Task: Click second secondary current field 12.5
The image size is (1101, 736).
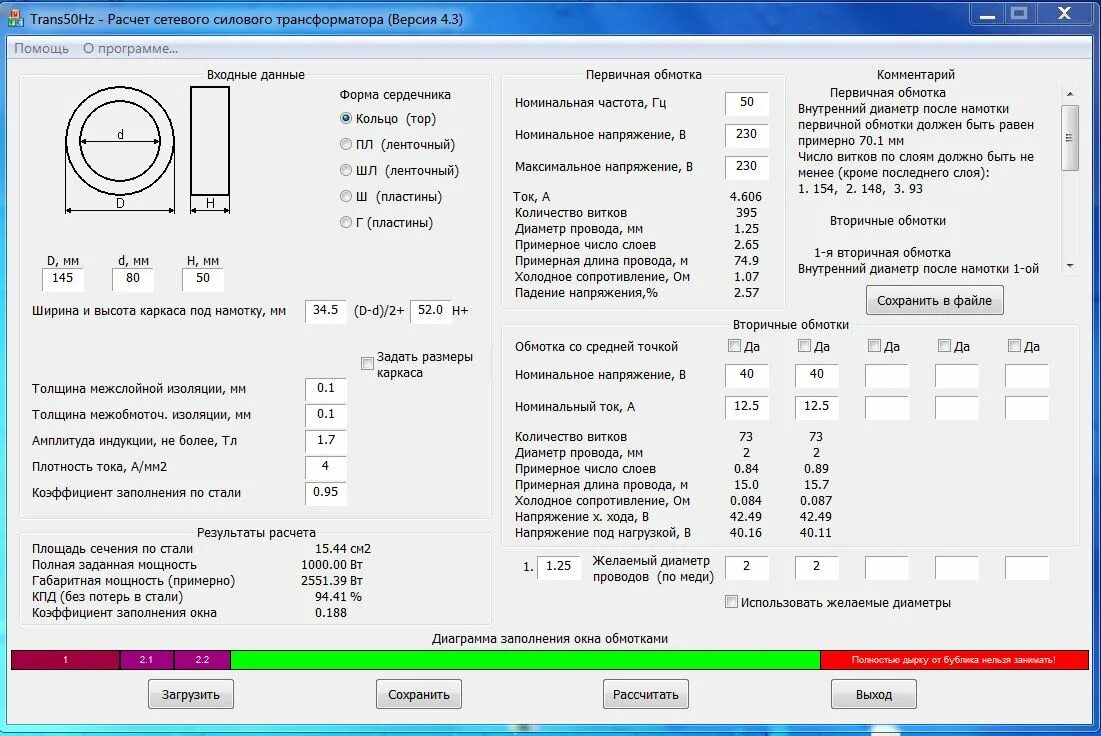Action: [x=817, y=407]
